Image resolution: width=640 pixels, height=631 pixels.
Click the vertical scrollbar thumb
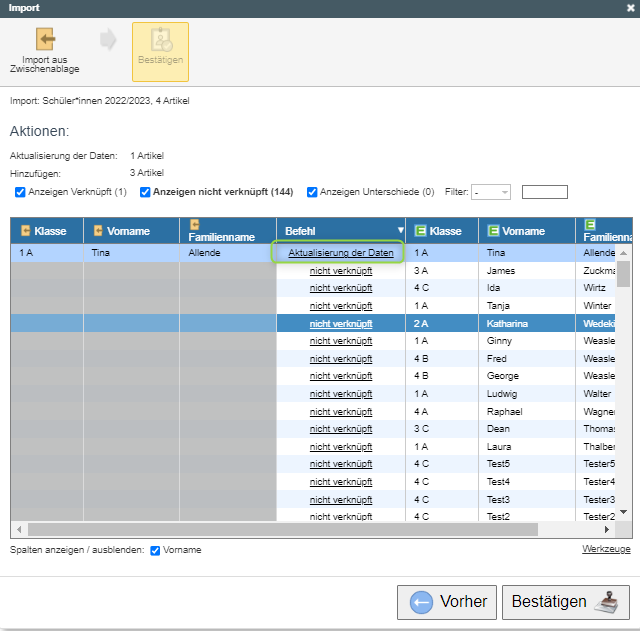point(623,274)
